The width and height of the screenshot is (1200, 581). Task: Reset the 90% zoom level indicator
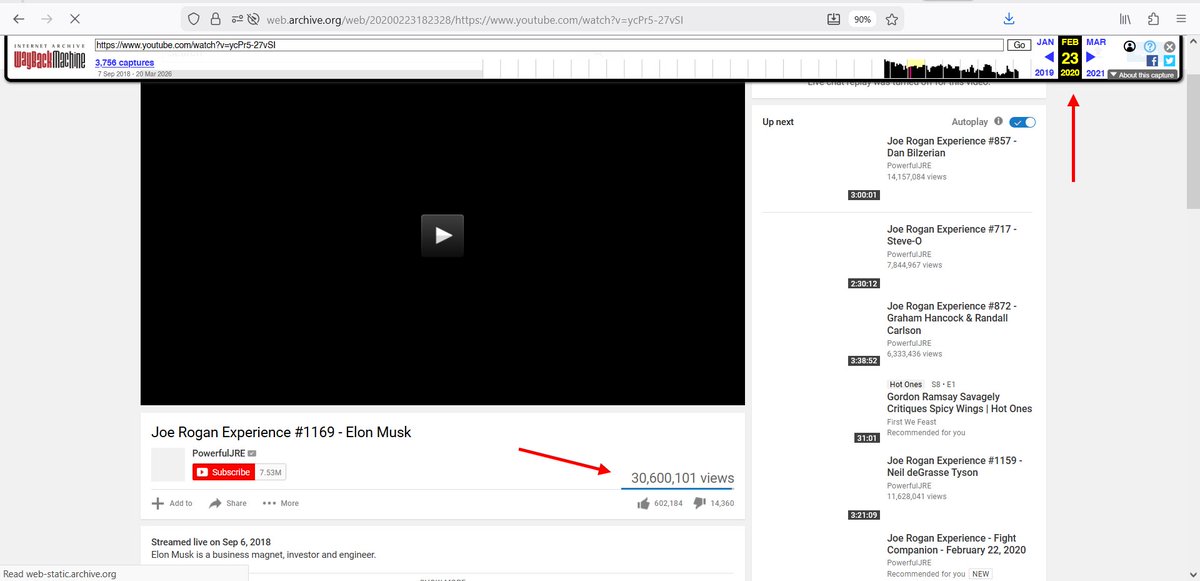[861, 19]
